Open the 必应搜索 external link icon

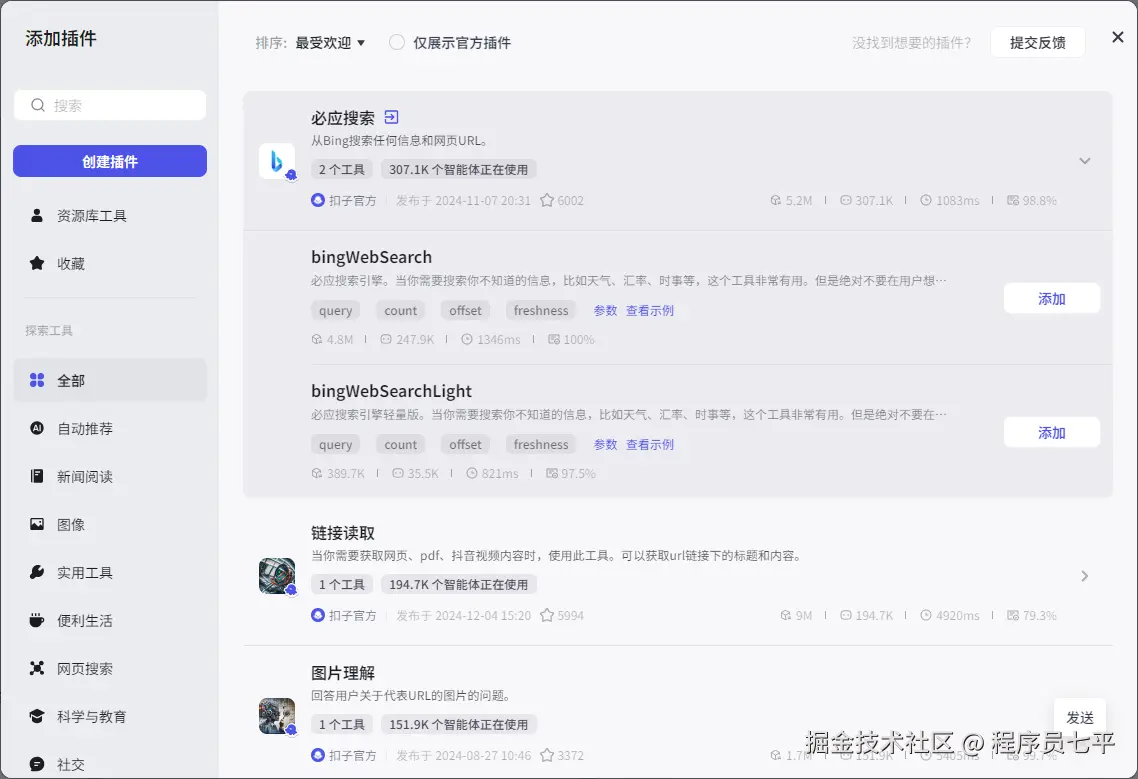pyautogui.click(x=391, y=117)
